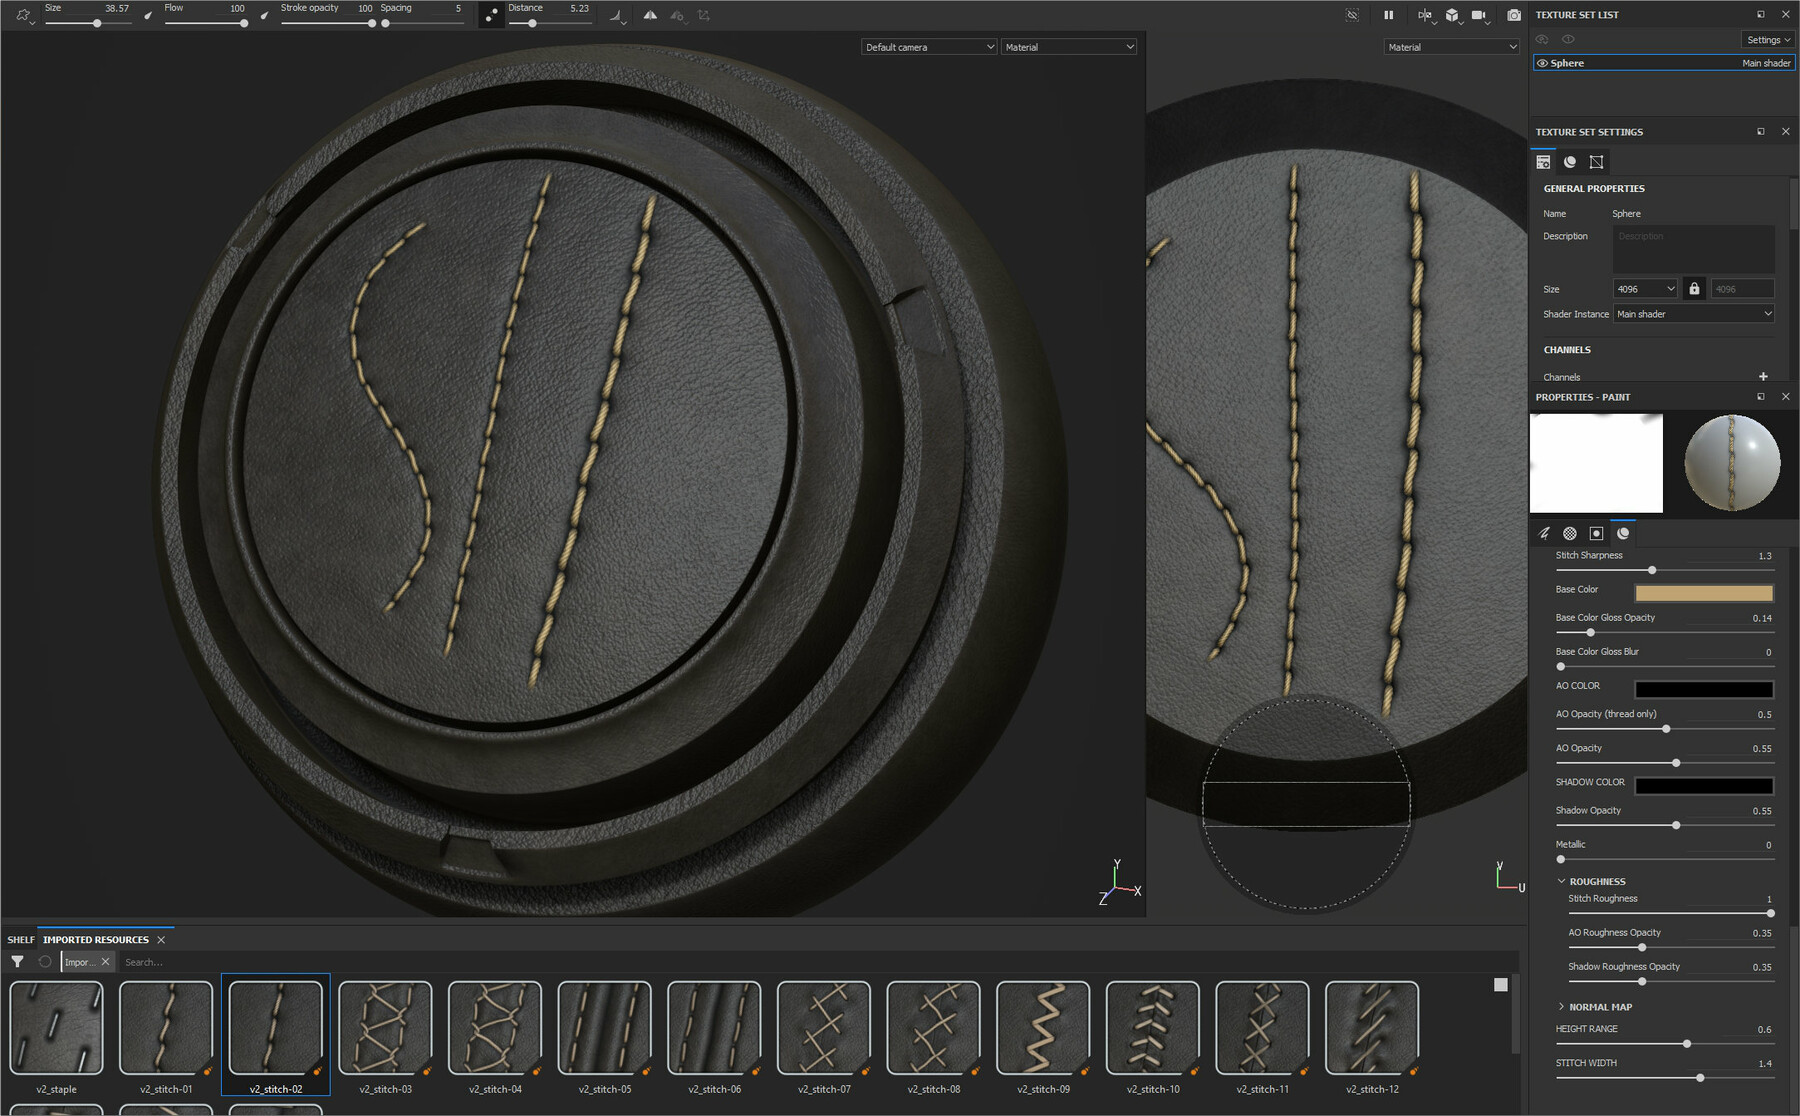Toggle the hide-selection icon in top toolbar
Image resolution: width=1800 pixels, height=1116 pixels.
pyautogui.click(x=1352, y=15)
